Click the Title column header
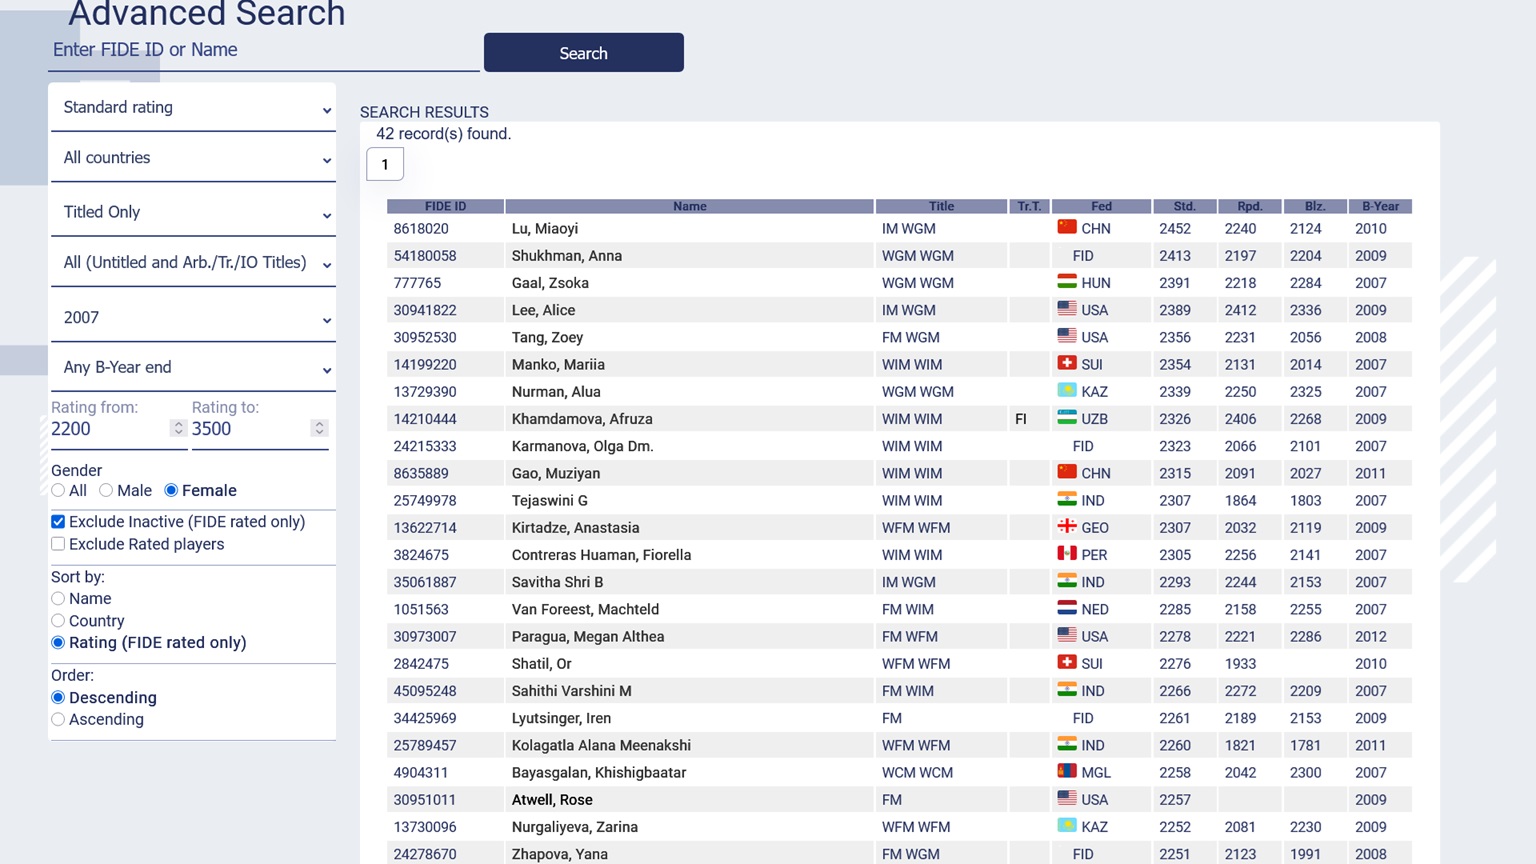 (x=941, y=206)
